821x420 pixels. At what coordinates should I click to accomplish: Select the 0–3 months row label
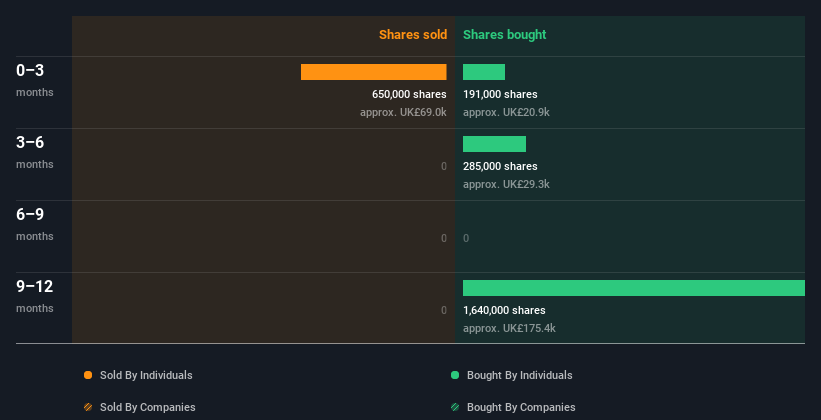[35, 80]
